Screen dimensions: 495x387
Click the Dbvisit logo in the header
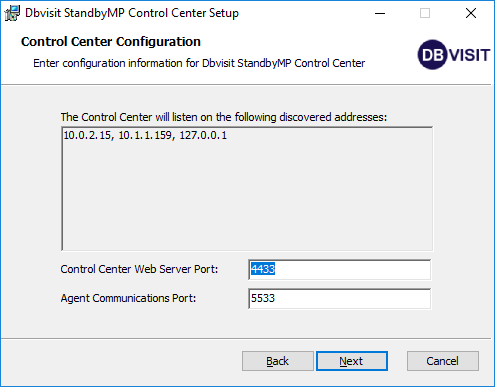click(x=454, y=55)
